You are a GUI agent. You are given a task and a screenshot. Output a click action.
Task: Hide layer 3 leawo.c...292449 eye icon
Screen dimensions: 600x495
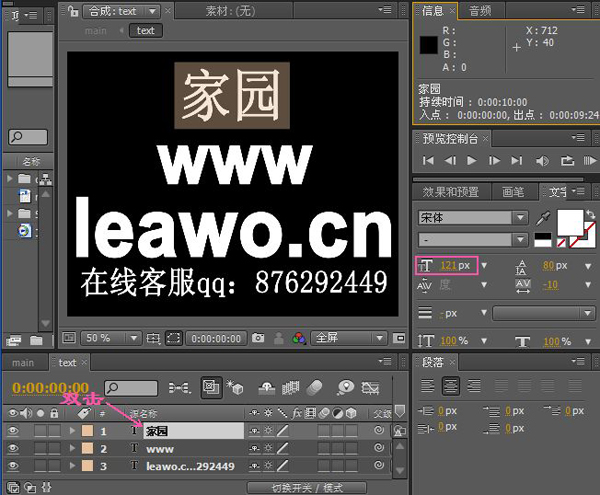coord(13,466)
